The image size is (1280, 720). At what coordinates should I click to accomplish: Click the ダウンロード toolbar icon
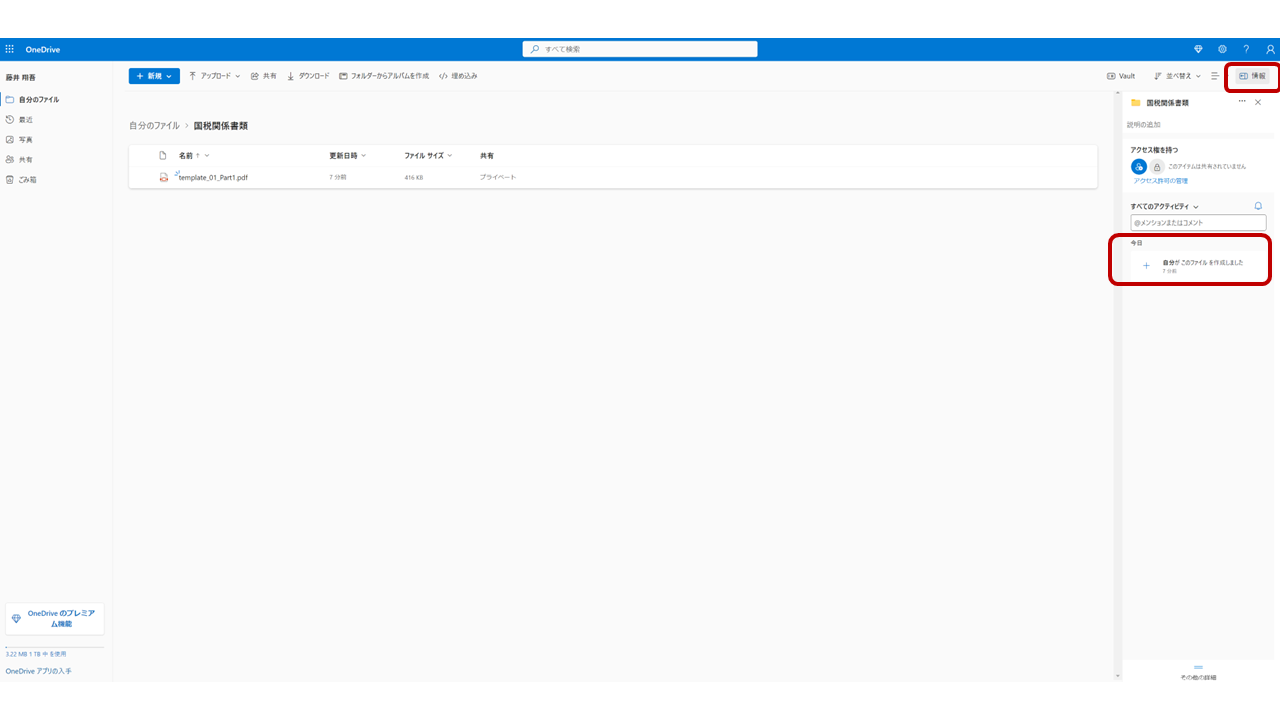click(x=308, y=76)
